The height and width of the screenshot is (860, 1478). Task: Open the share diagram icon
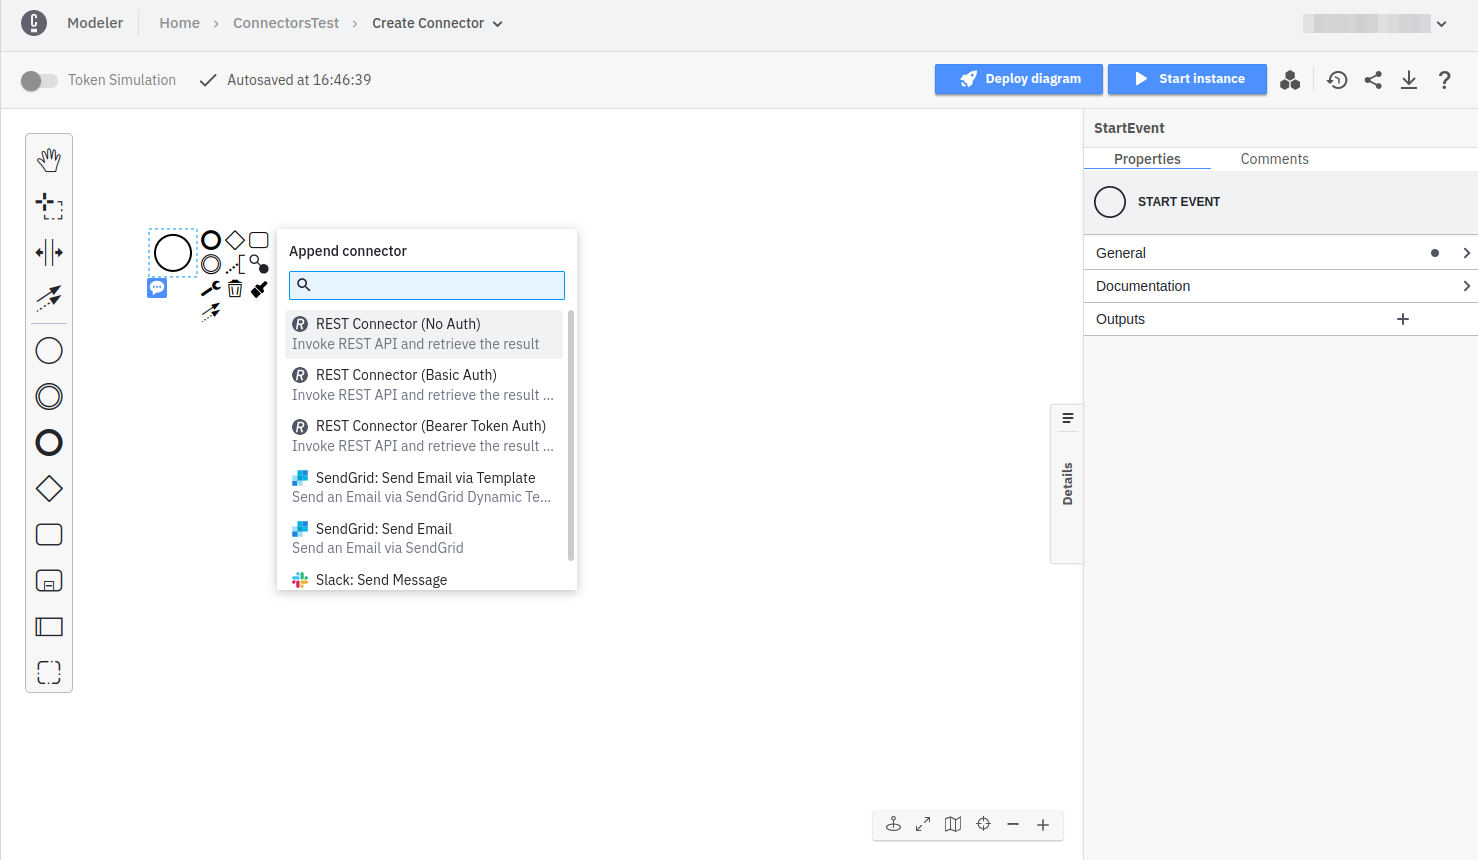(x=1373, y=80)
